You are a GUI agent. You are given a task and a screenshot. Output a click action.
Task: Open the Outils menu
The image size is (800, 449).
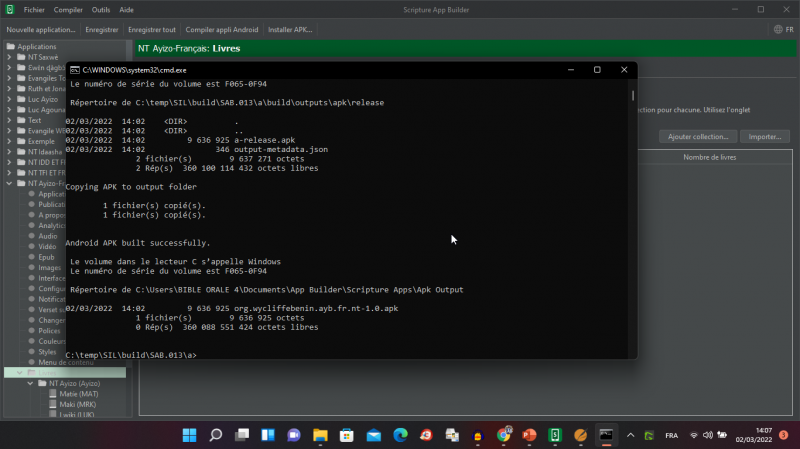[x=101, y=9]
